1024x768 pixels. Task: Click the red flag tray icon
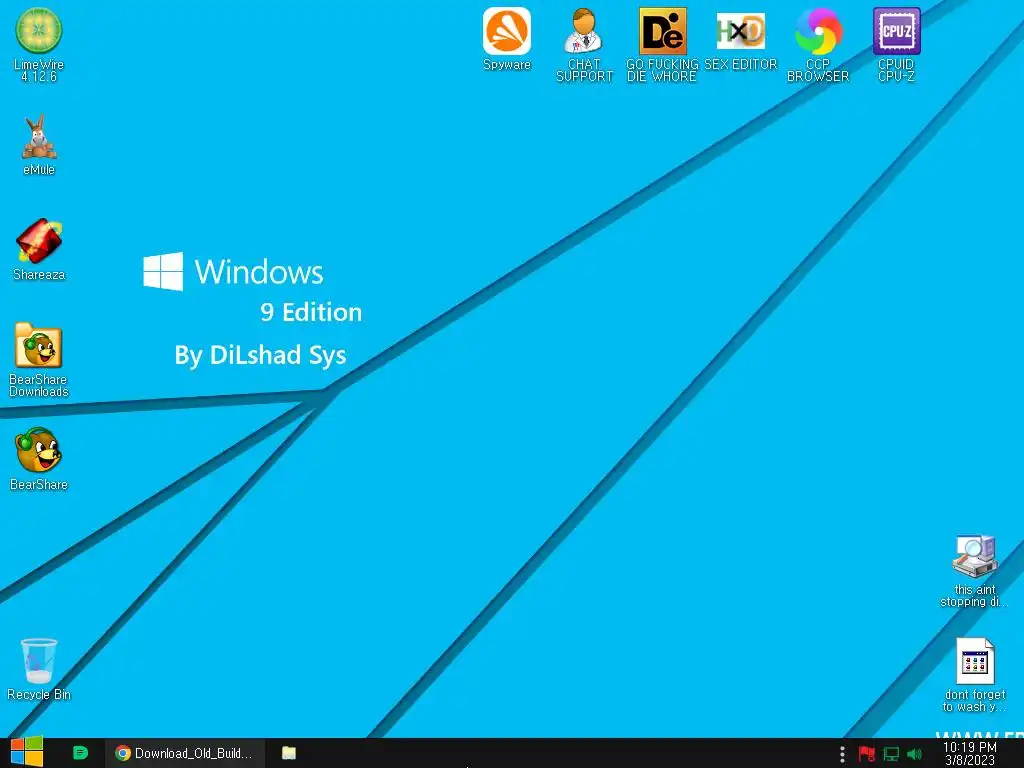coord(867,754)
